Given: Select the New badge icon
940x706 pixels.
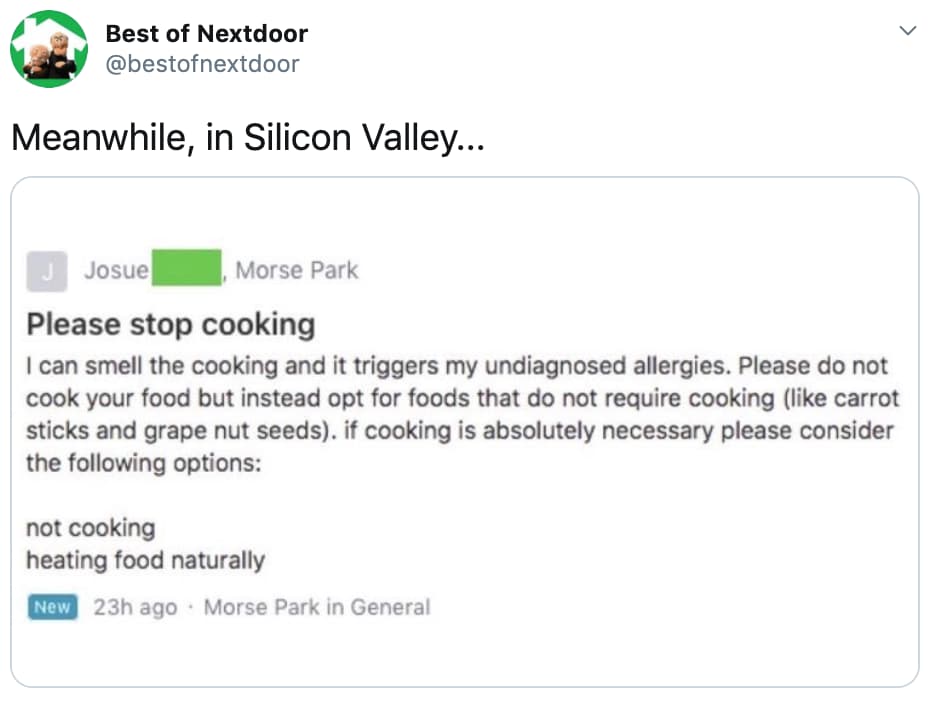Looking at the screenshot, I should tap(51, 607).
